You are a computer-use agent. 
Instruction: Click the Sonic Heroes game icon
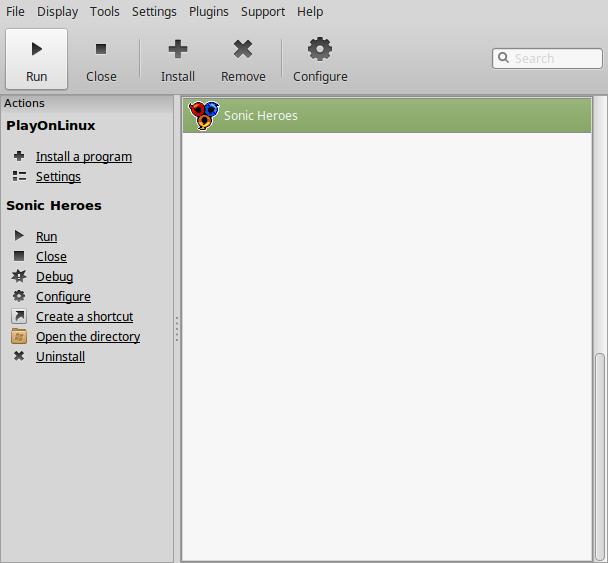coord(204,115)
